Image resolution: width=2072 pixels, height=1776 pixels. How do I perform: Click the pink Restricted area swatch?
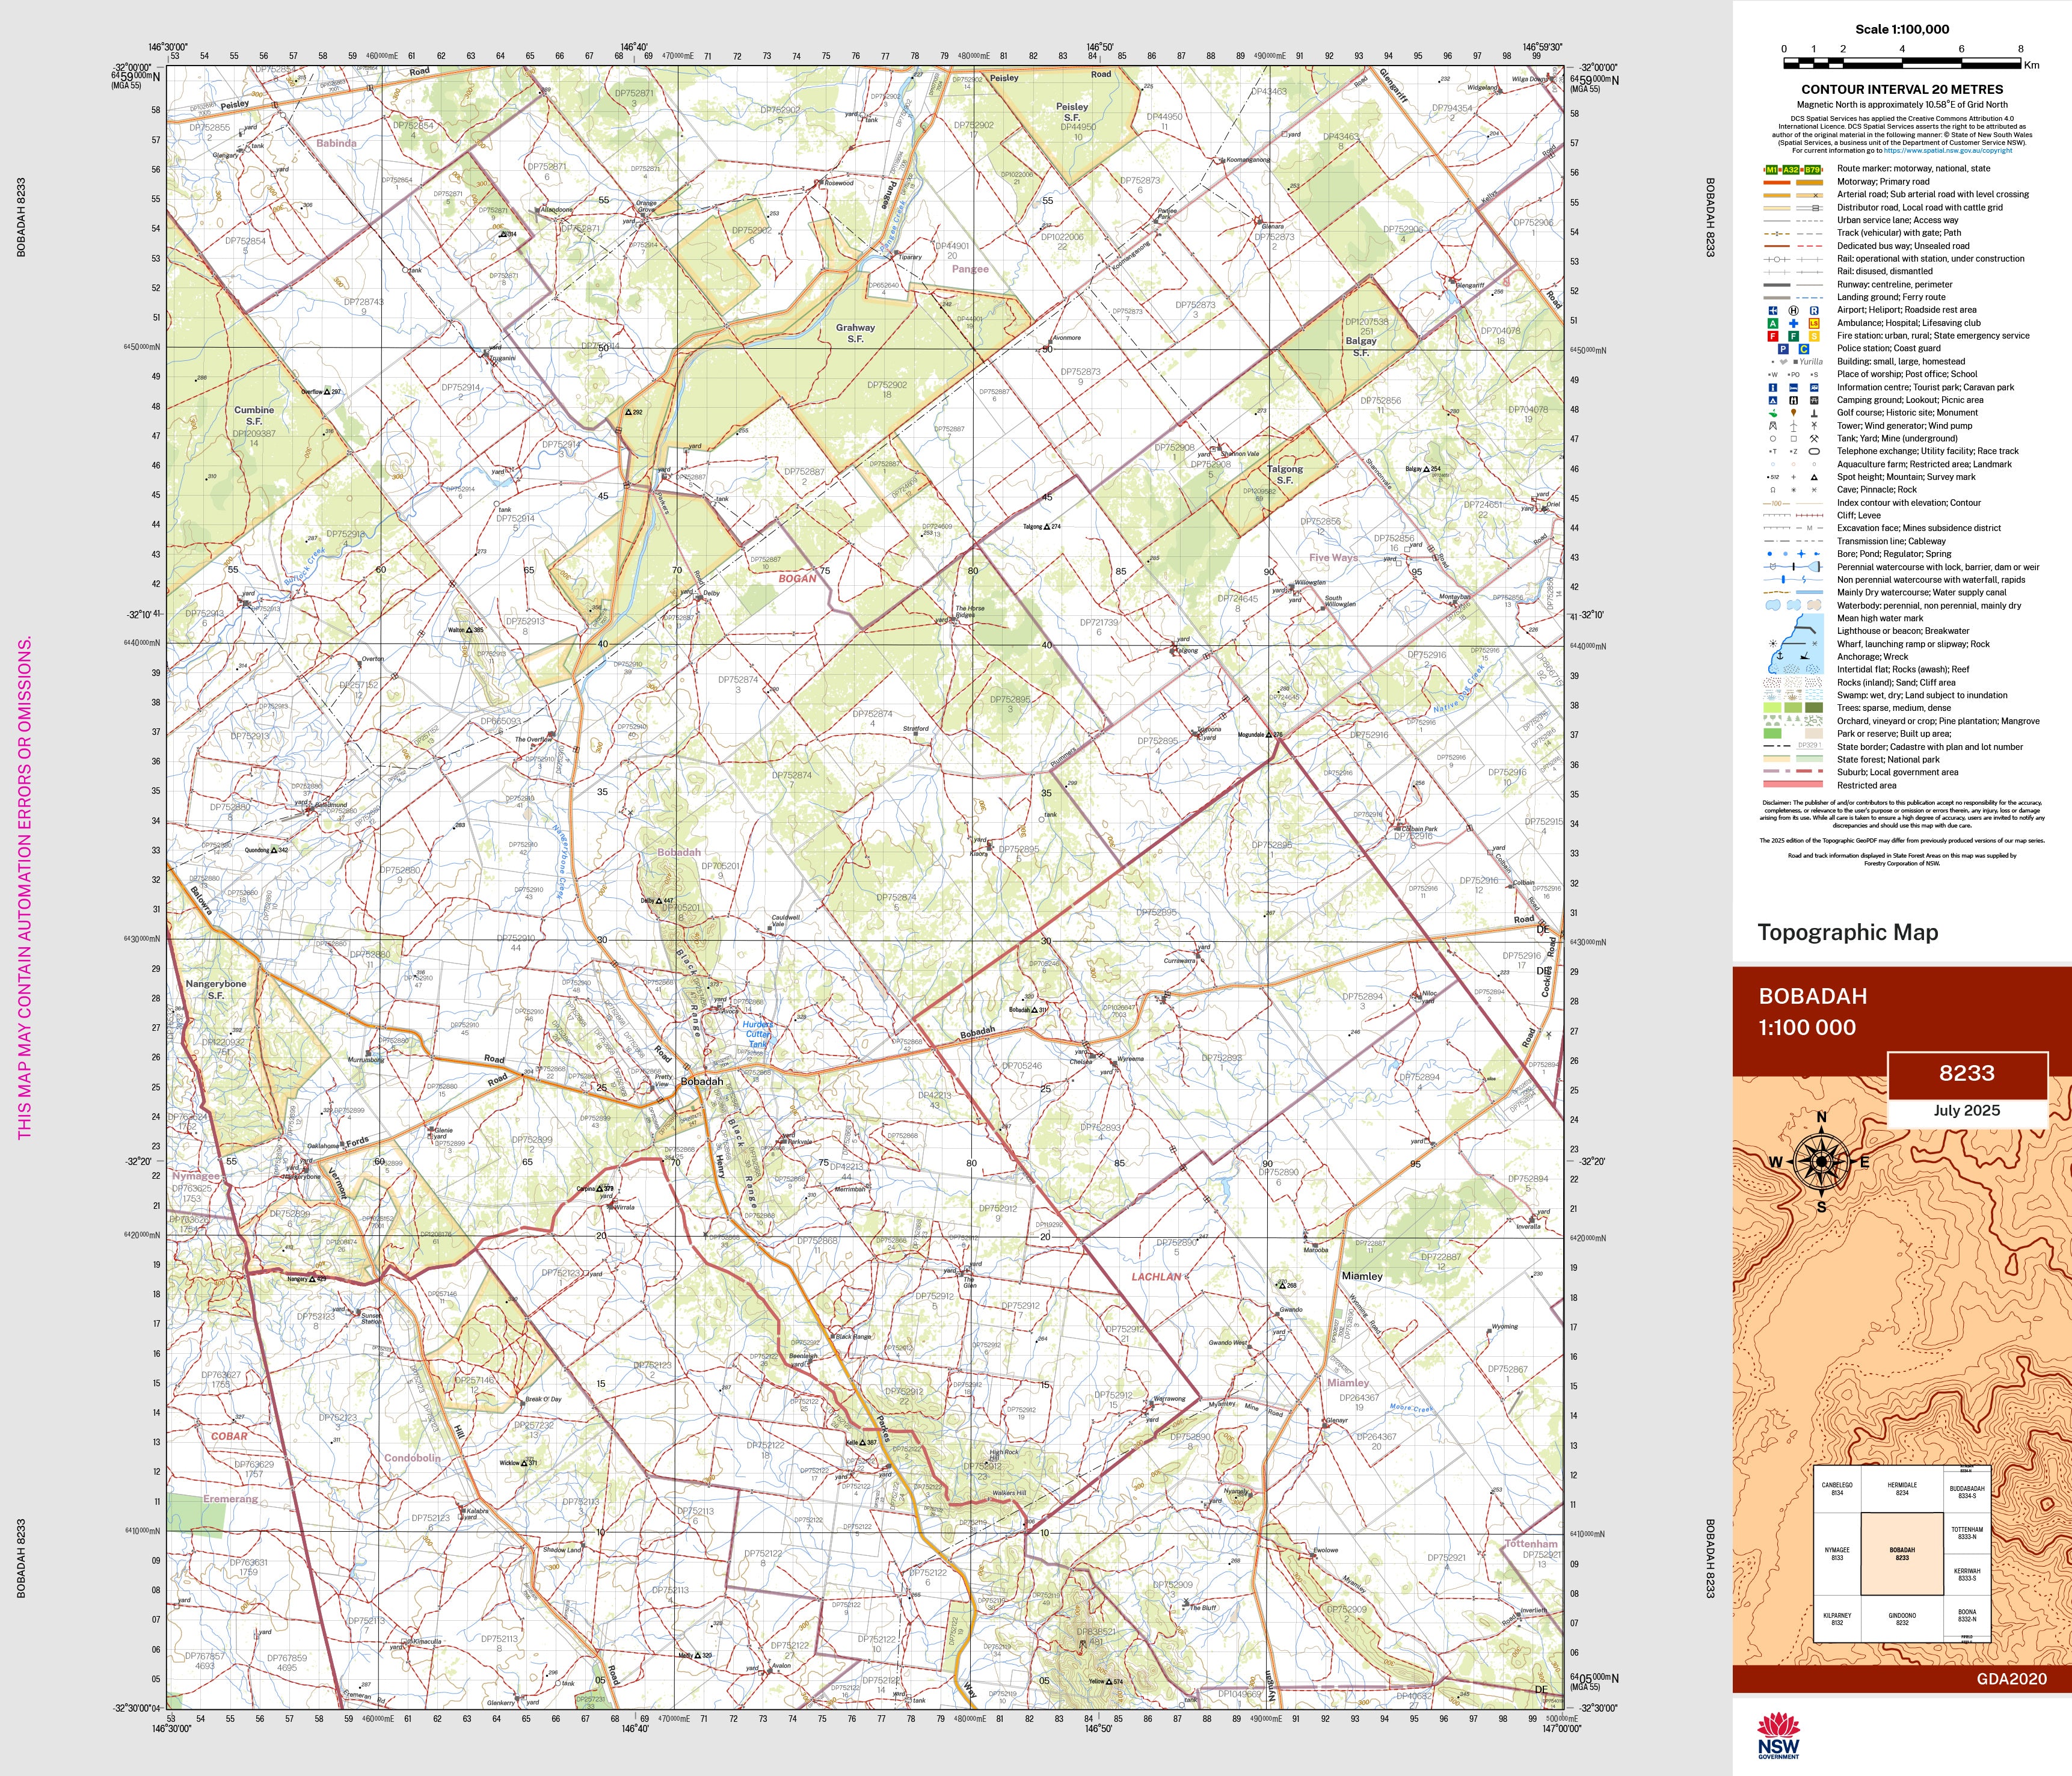[x=1793, y=785]
